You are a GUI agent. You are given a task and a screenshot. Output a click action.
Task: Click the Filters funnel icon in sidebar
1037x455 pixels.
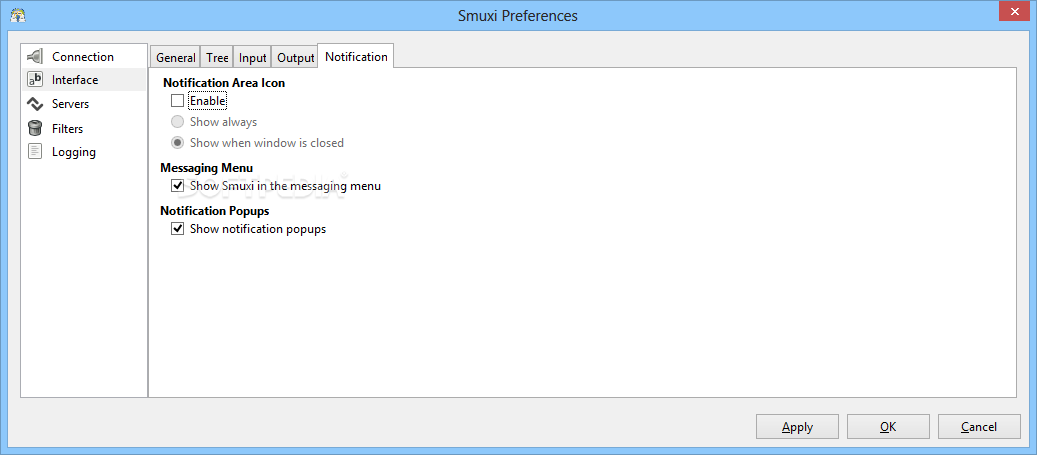pos(35,128)
